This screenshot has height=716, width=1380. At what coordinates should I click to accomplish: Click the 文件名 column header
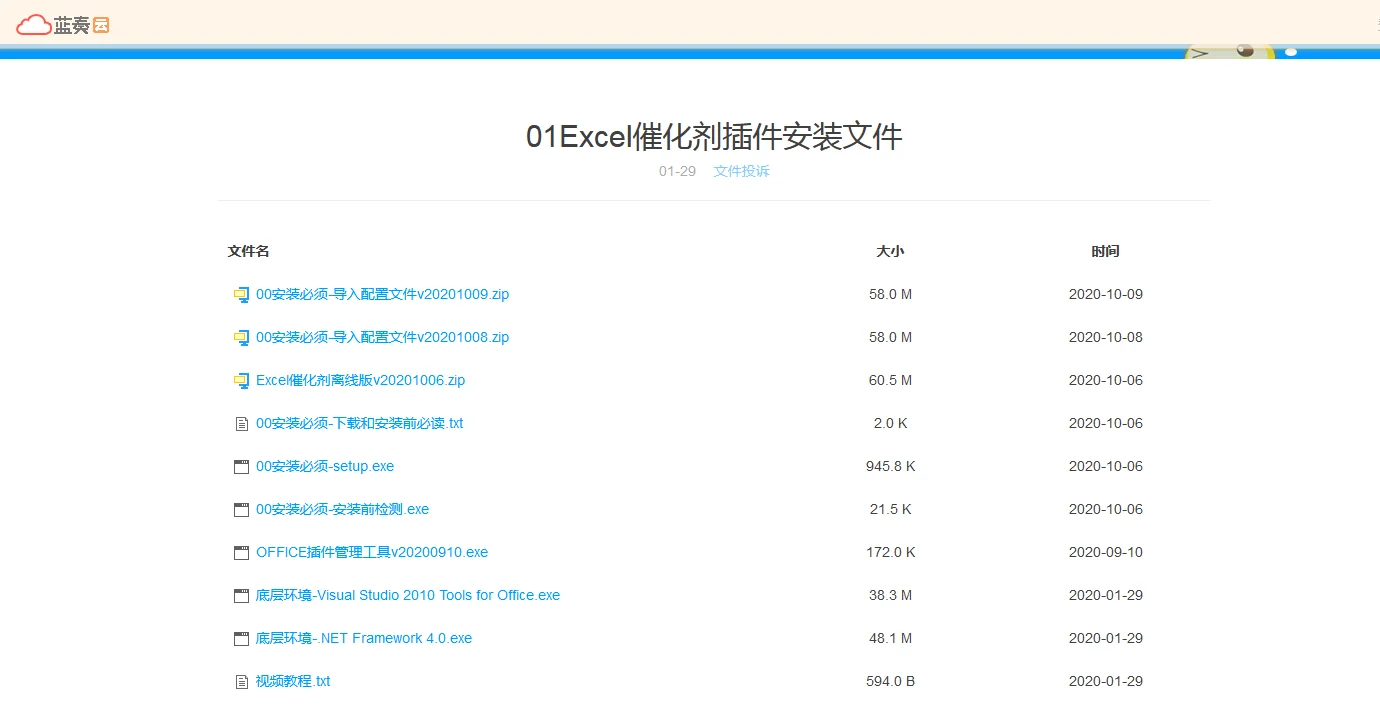click(249, 251)
